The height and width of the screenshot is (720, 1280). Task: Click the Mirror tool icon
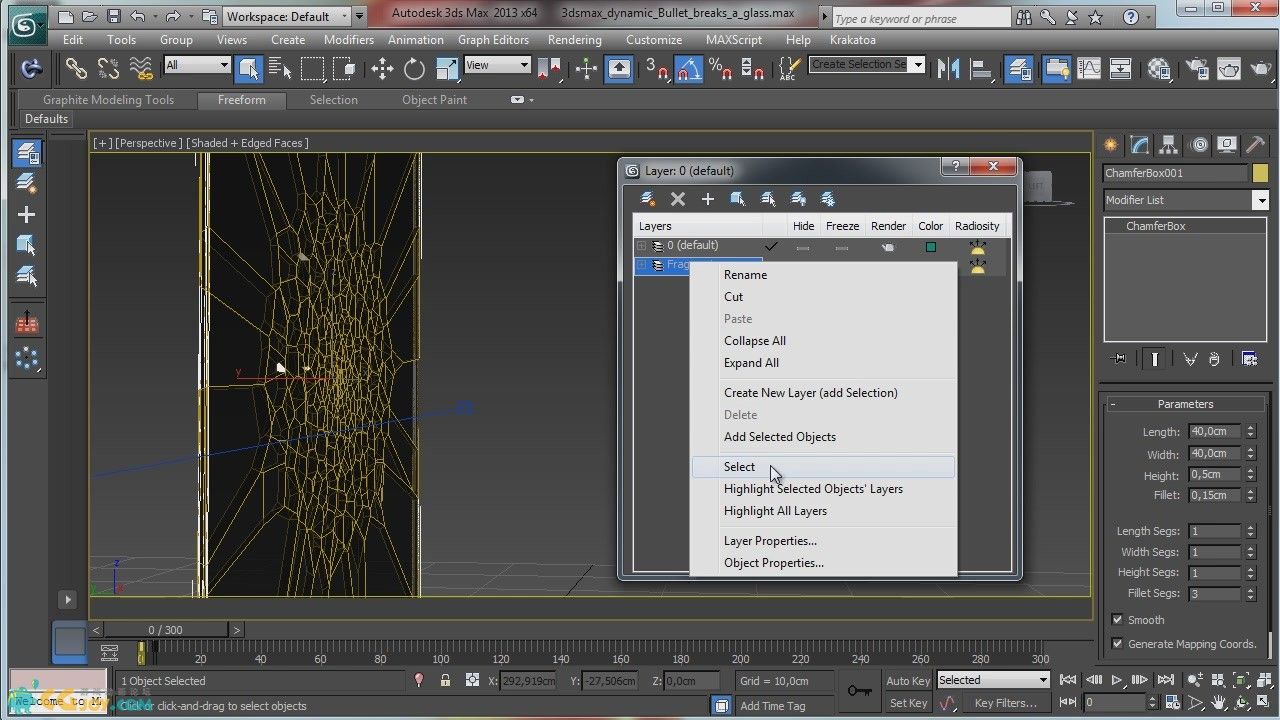947,68
